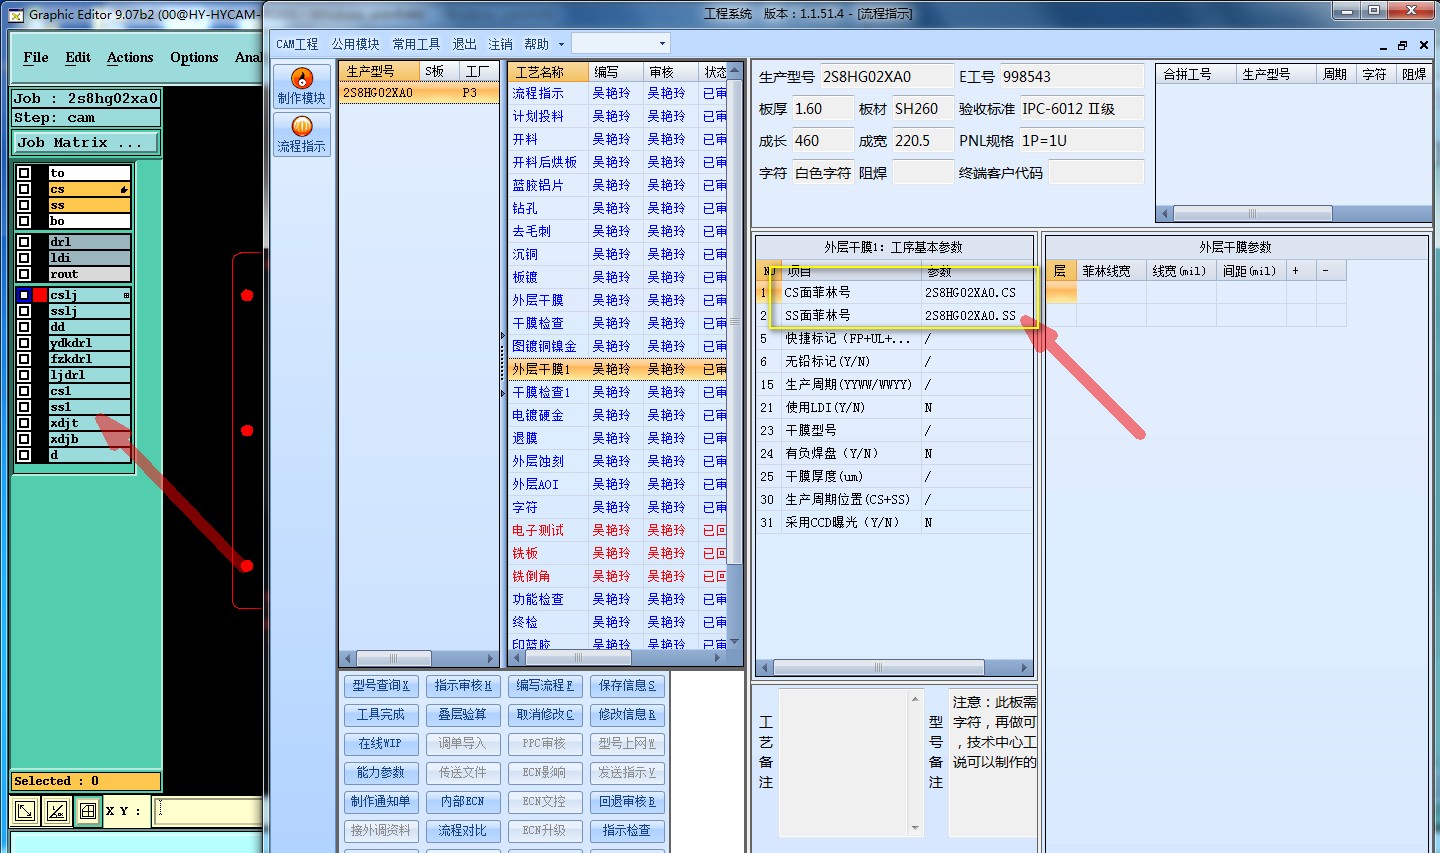Click the X Y coordinate input field

(210, 811)
